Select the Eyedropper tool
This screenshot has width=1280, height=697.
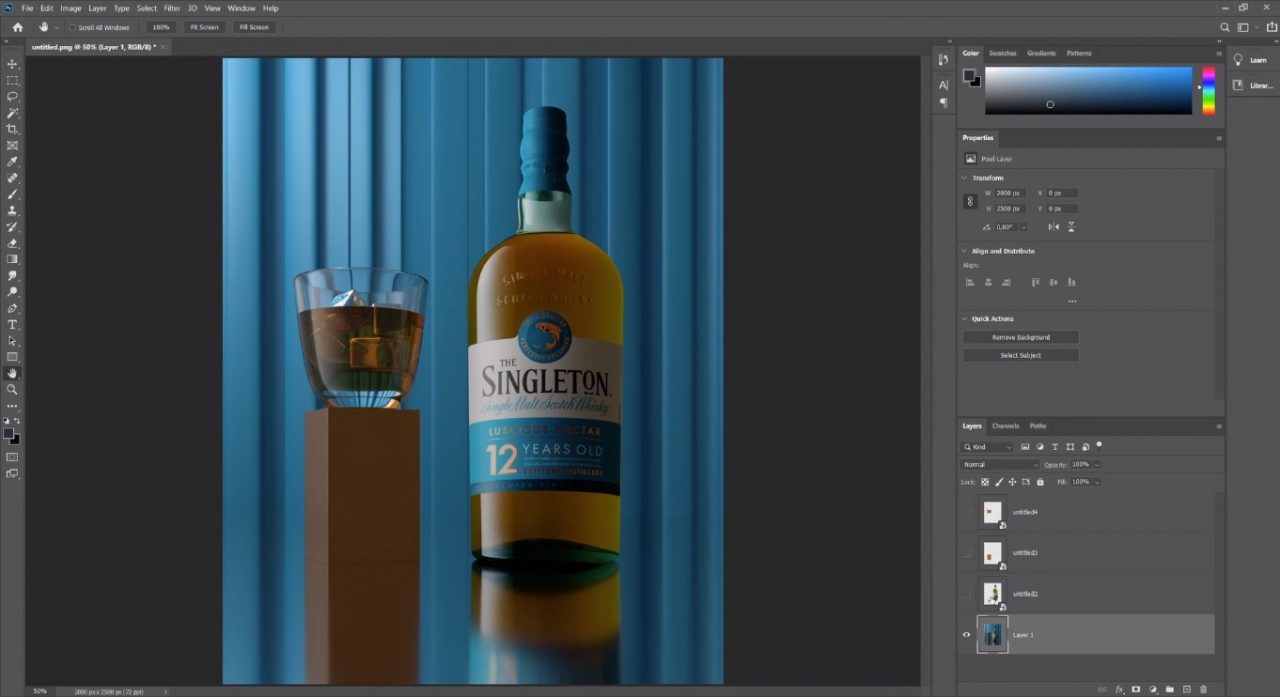(x=12, y=161)
